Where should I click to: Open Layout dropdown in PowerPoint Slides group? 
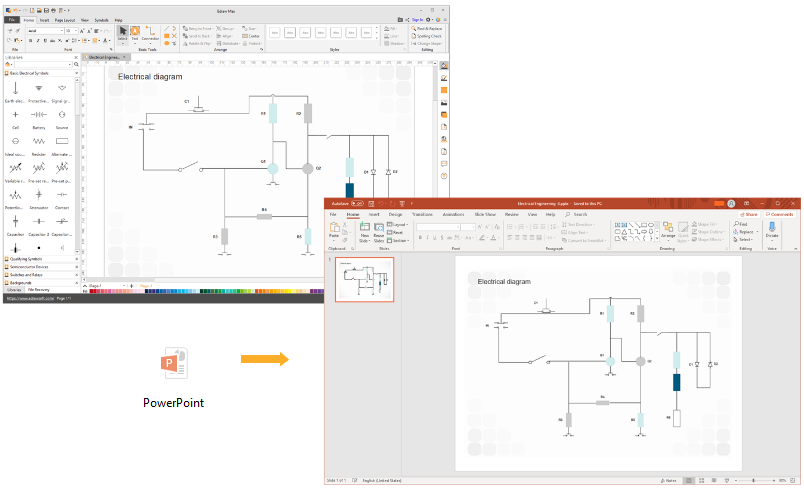(398, 224)
